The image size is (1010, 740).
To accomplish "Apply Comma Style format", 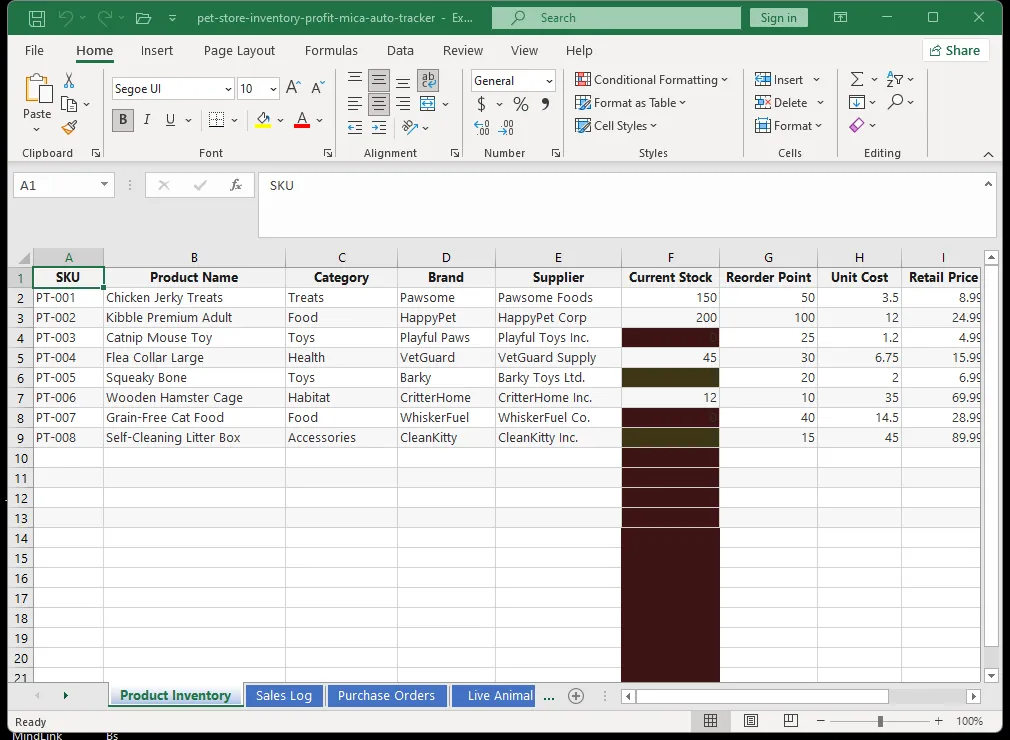I will [546, 104].
